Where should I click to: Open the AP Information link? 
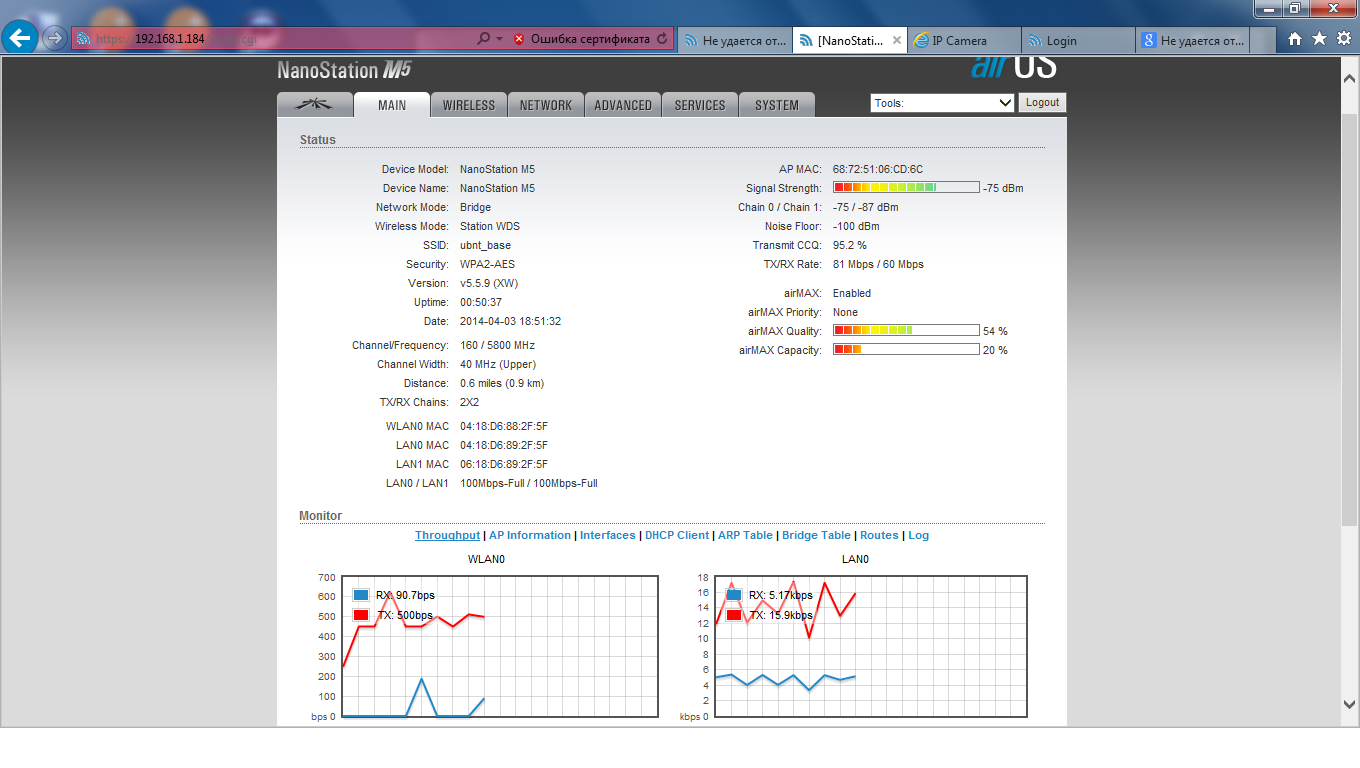pos(530,535)
